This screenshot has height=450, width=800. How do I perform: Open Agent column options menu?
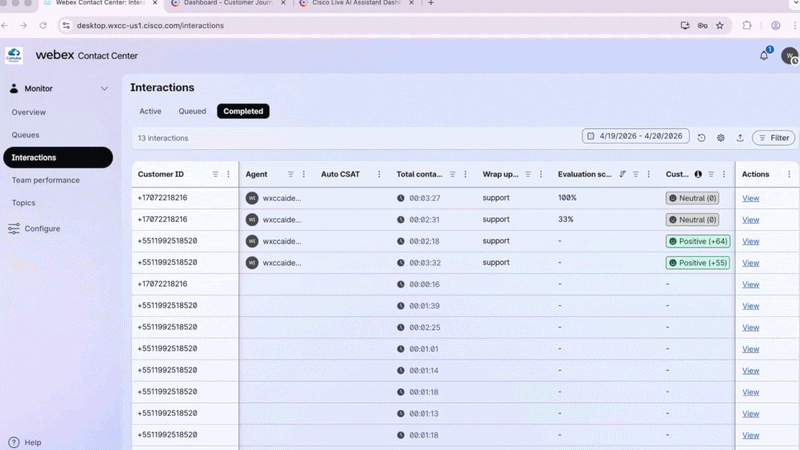304,174
